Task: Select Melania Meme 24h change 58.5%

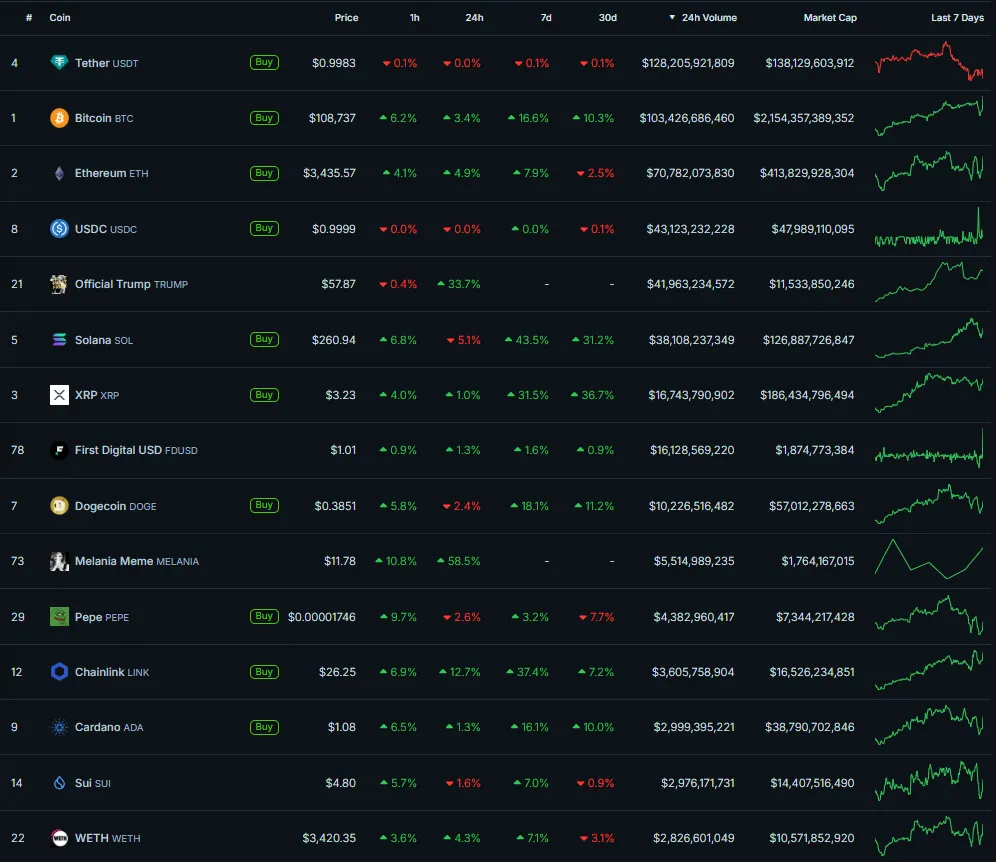Action: pos(459,562)
